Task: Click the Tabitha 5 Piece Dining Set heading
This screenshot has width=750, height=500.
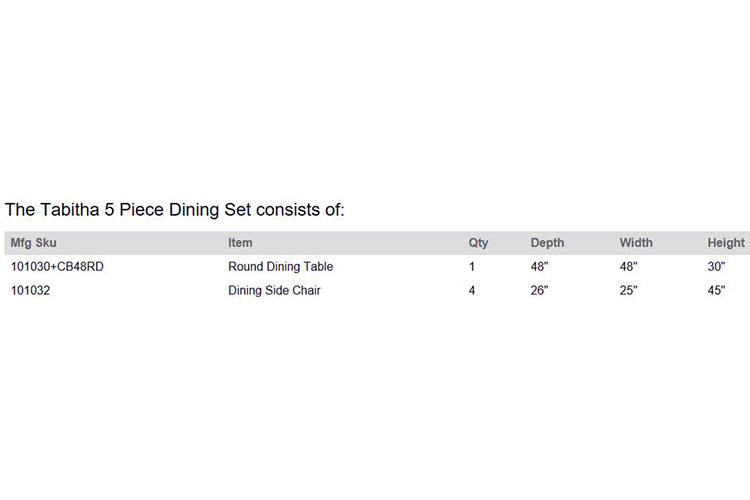Action: click(x=175, y=210)
